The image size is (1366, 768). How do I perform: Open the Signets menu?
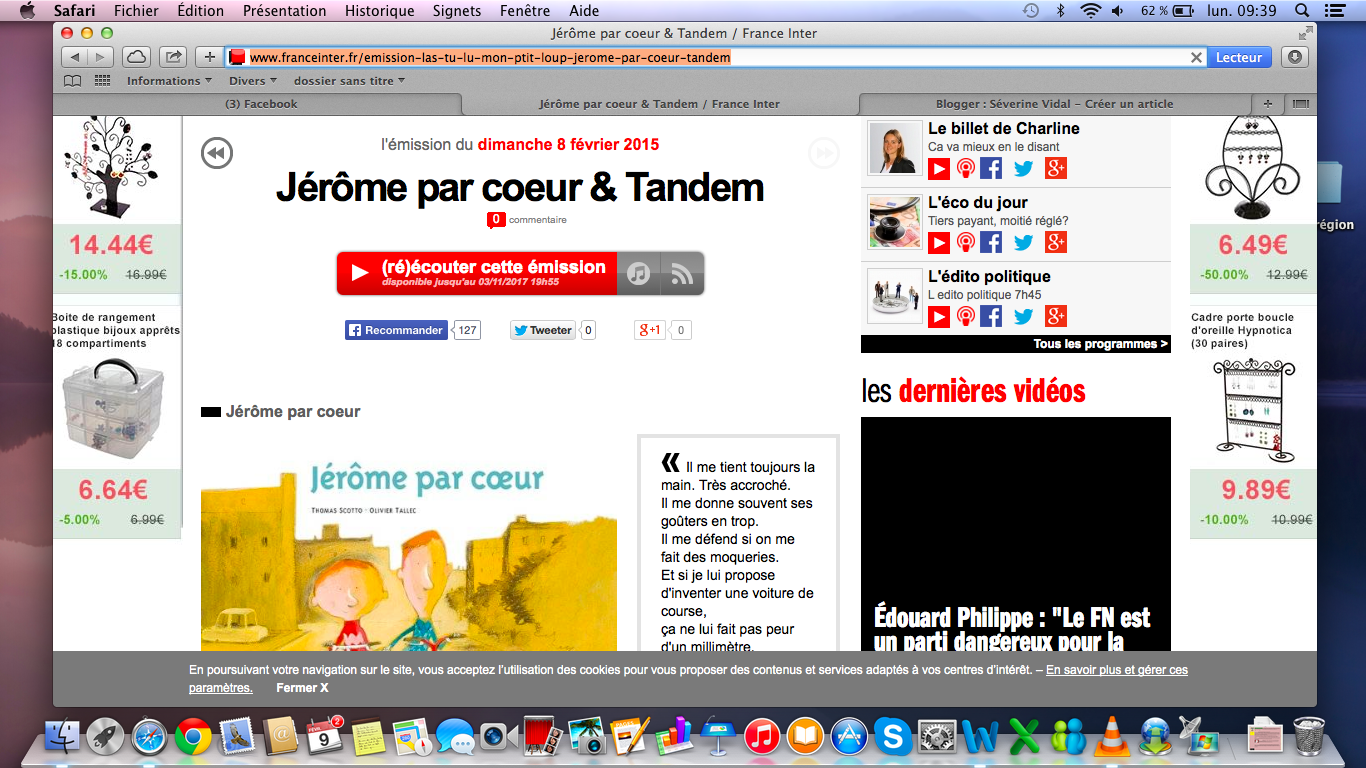coord(457,11)
